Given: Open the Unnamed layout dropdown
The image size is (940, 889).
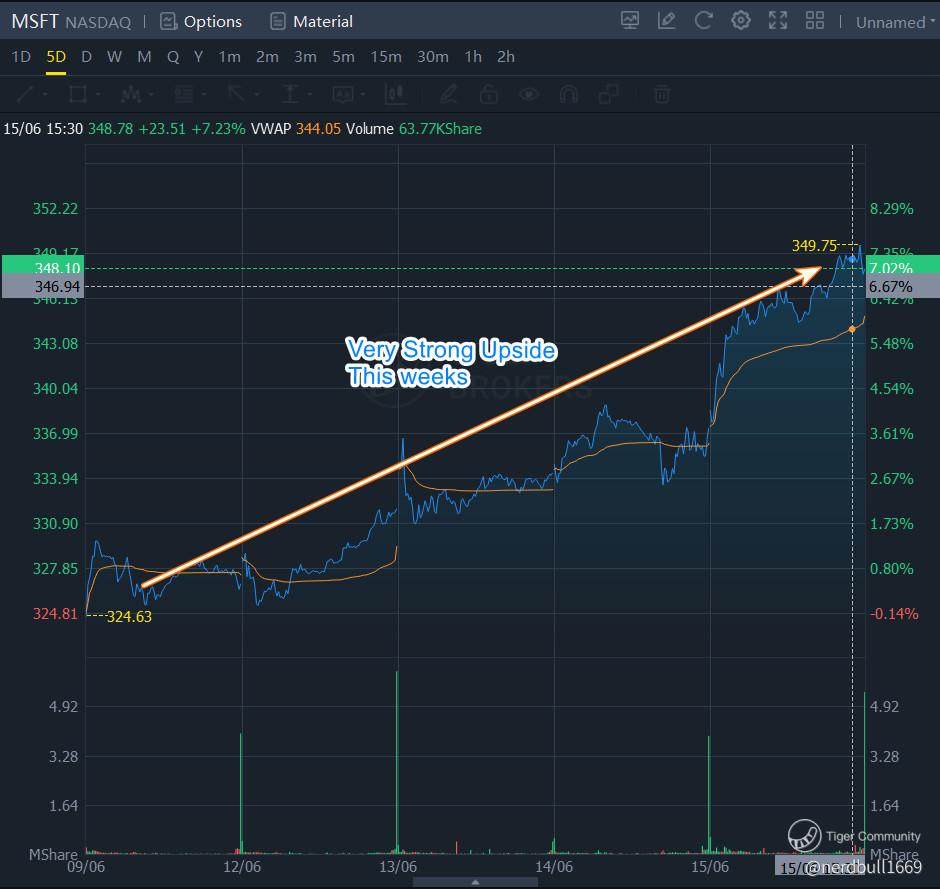Looking at the screenshot, I should [895, 22].
